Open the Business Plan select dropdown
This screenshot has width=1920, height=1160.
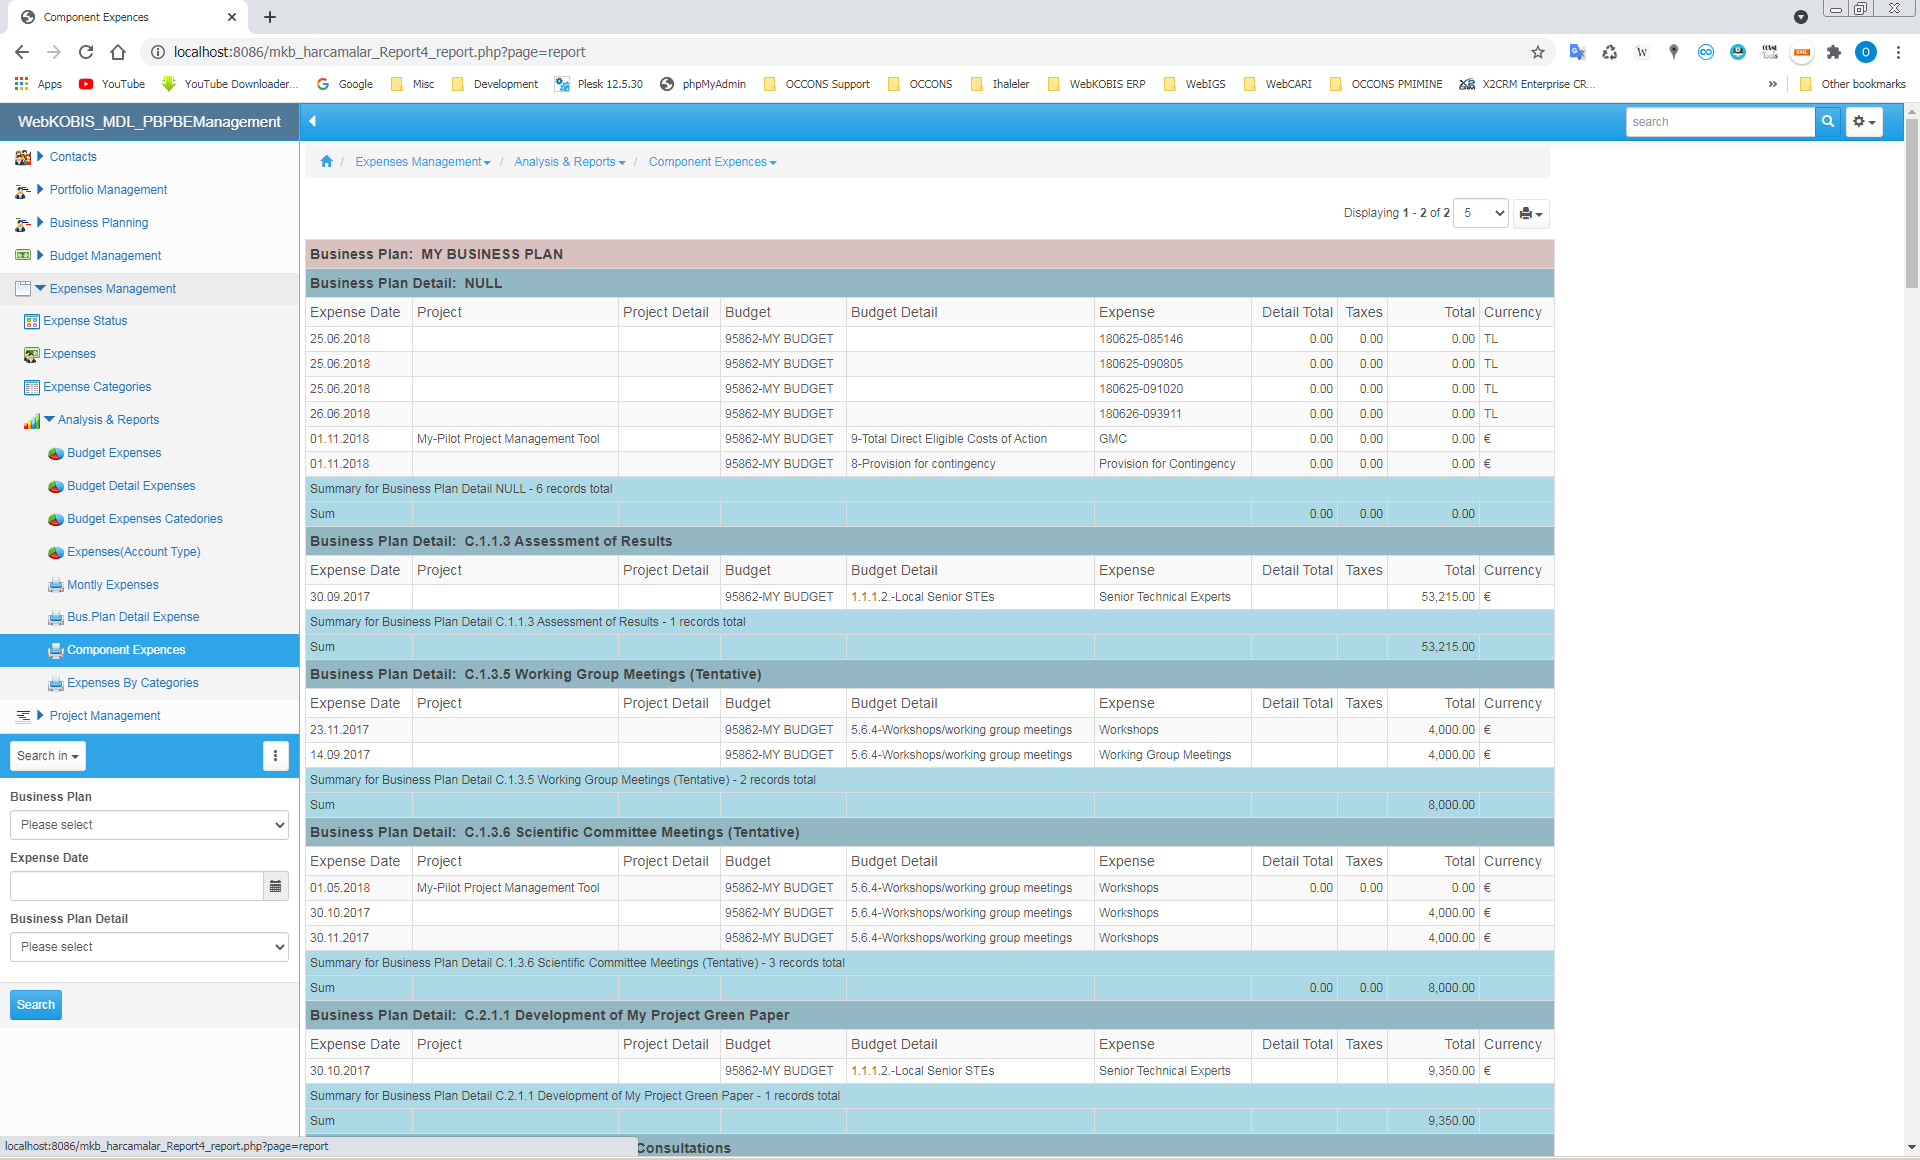(x=150, y=825)
